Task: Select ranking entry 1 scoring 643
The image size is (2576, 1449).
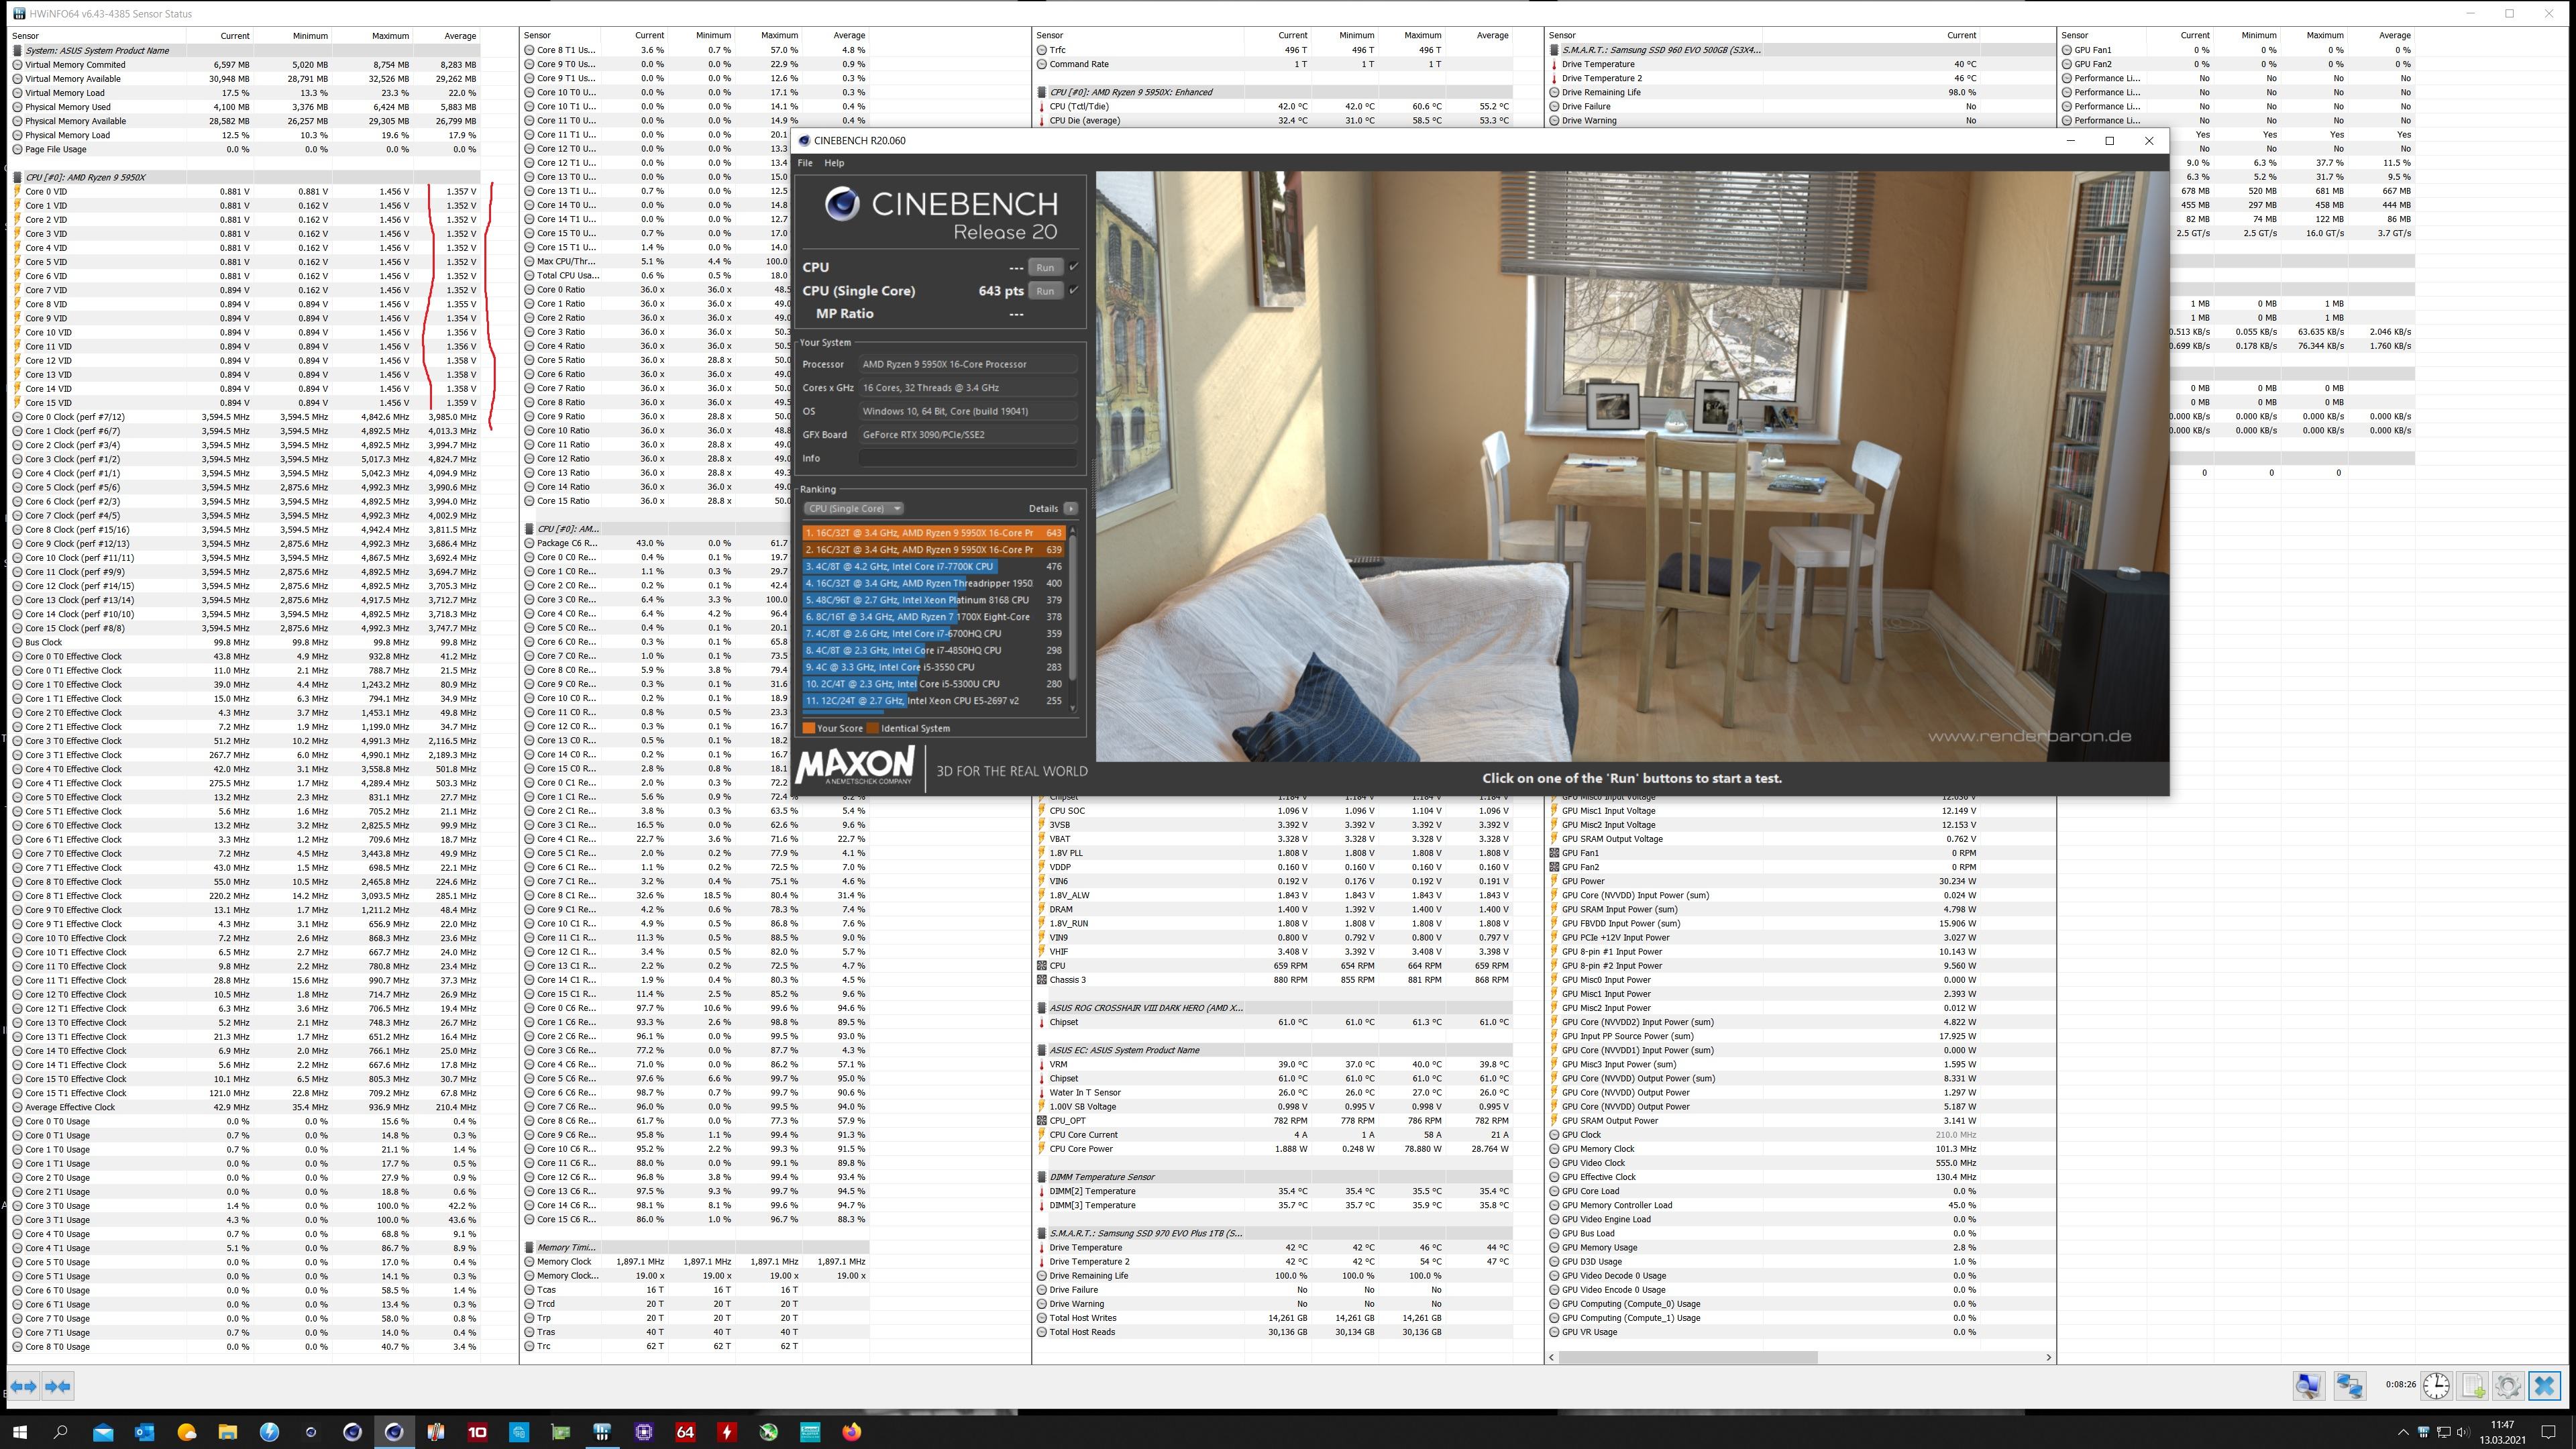Action: coord(934,533)
